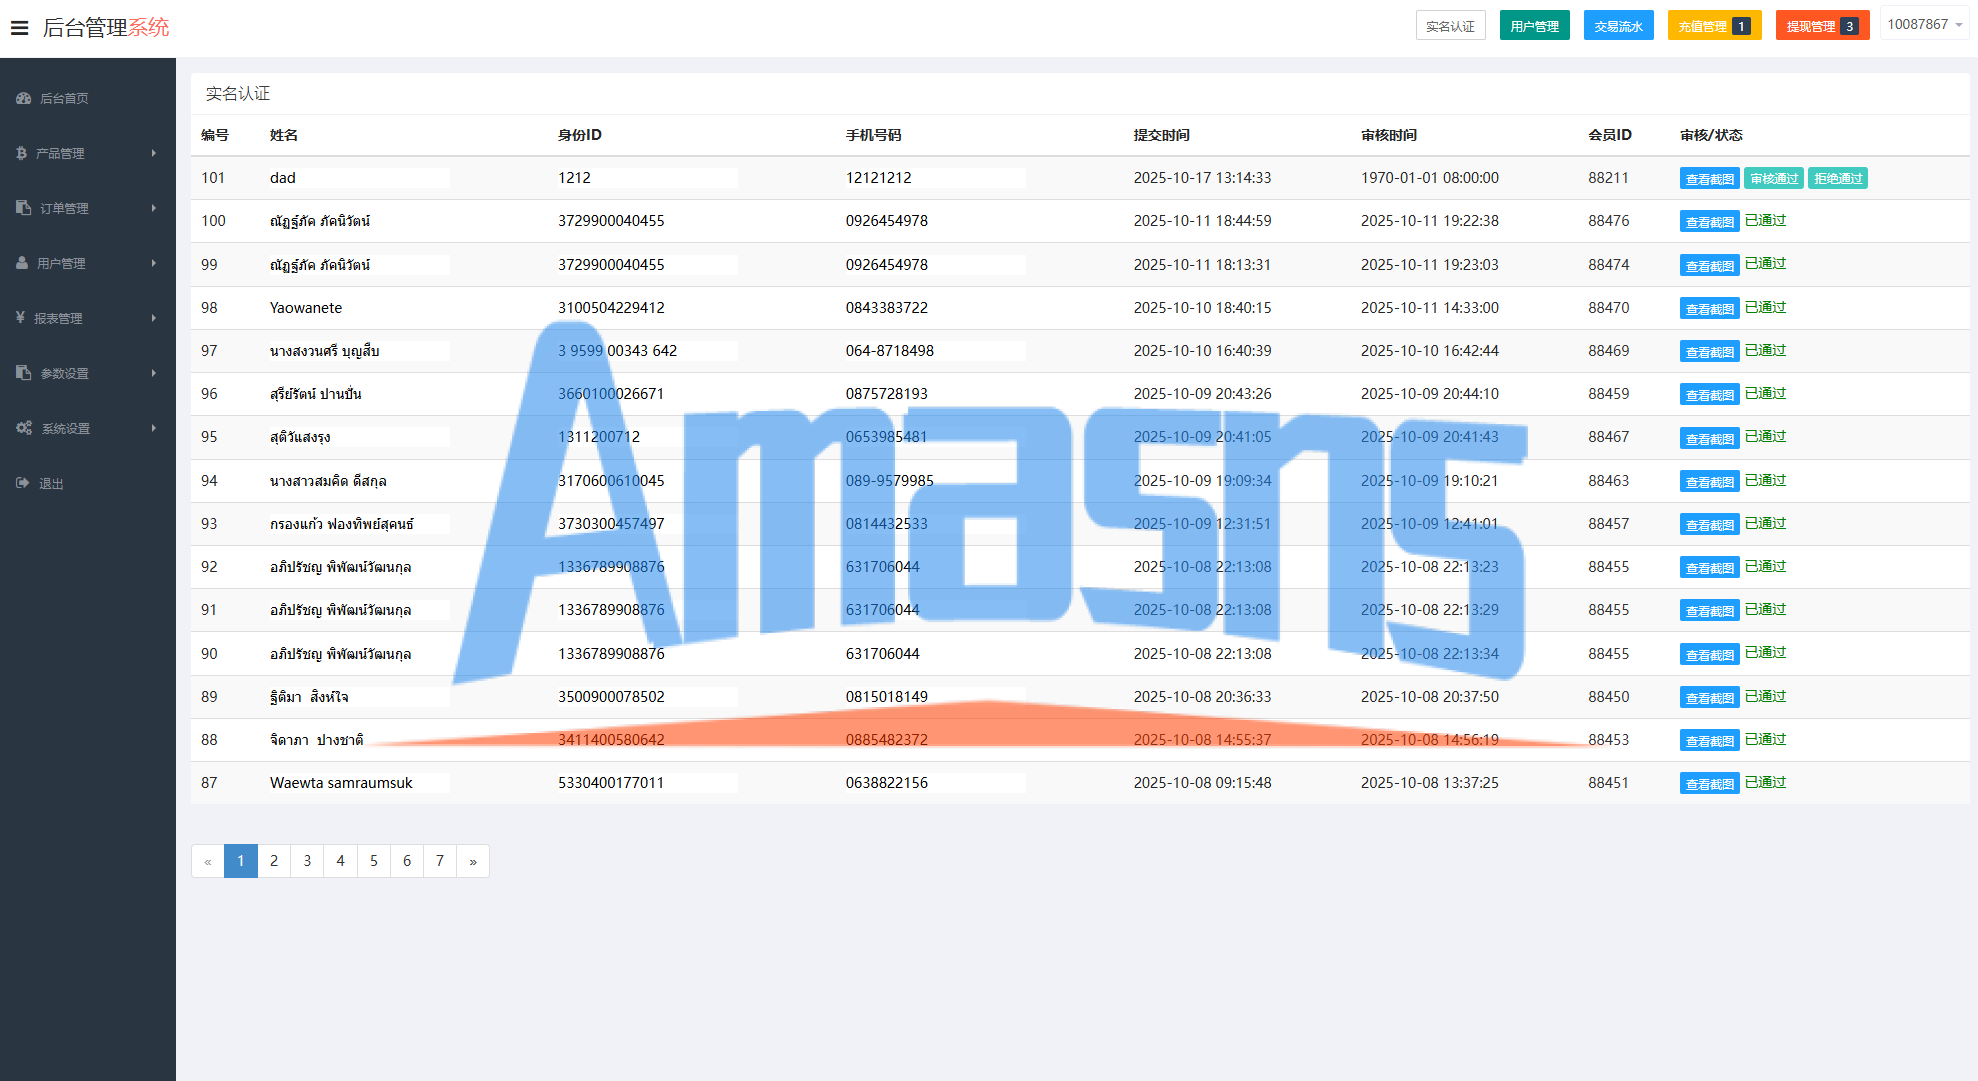This screenshot has height=1081, width=1978.
Task: Click the 退出 logout icon
Action: pyautogui.click(x=23, y=483)
